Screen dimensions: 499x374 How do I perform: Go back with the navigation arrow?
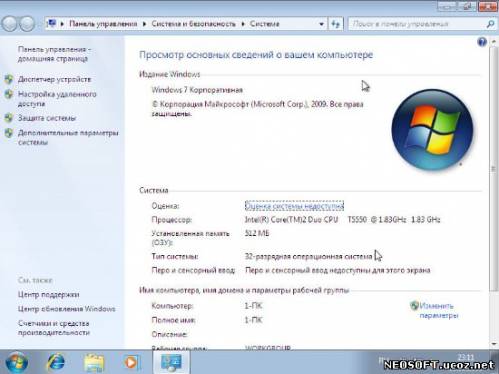[x=9, y=24]
